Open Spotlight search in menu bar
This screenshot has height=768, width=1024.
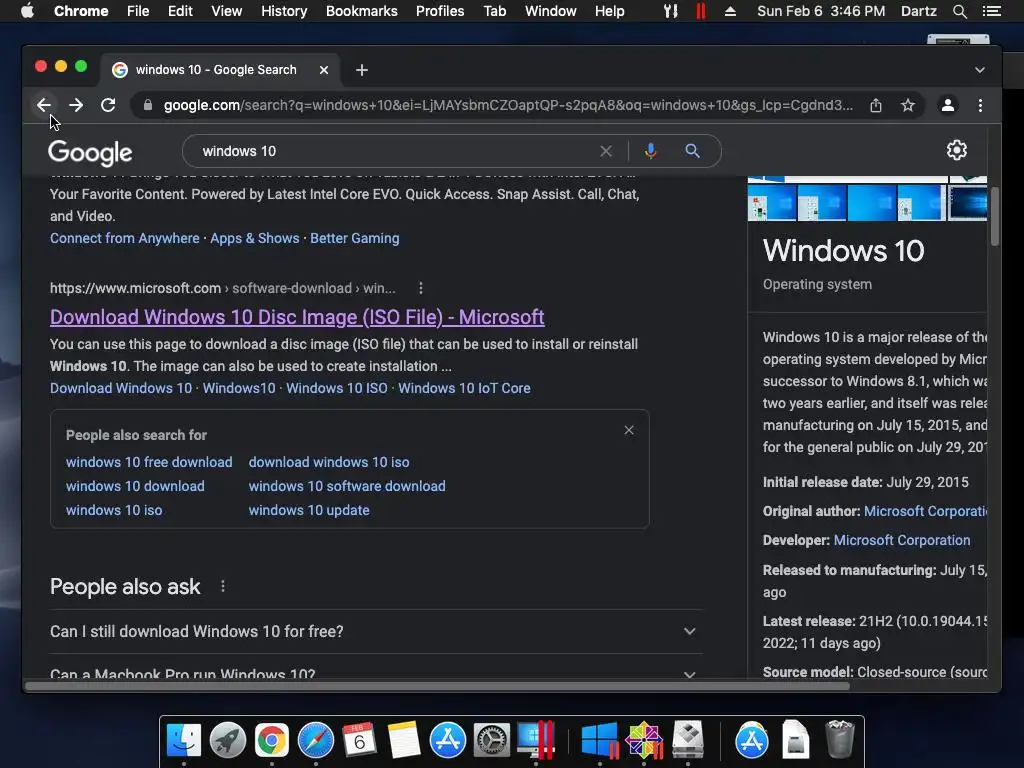tap(959, 11)
